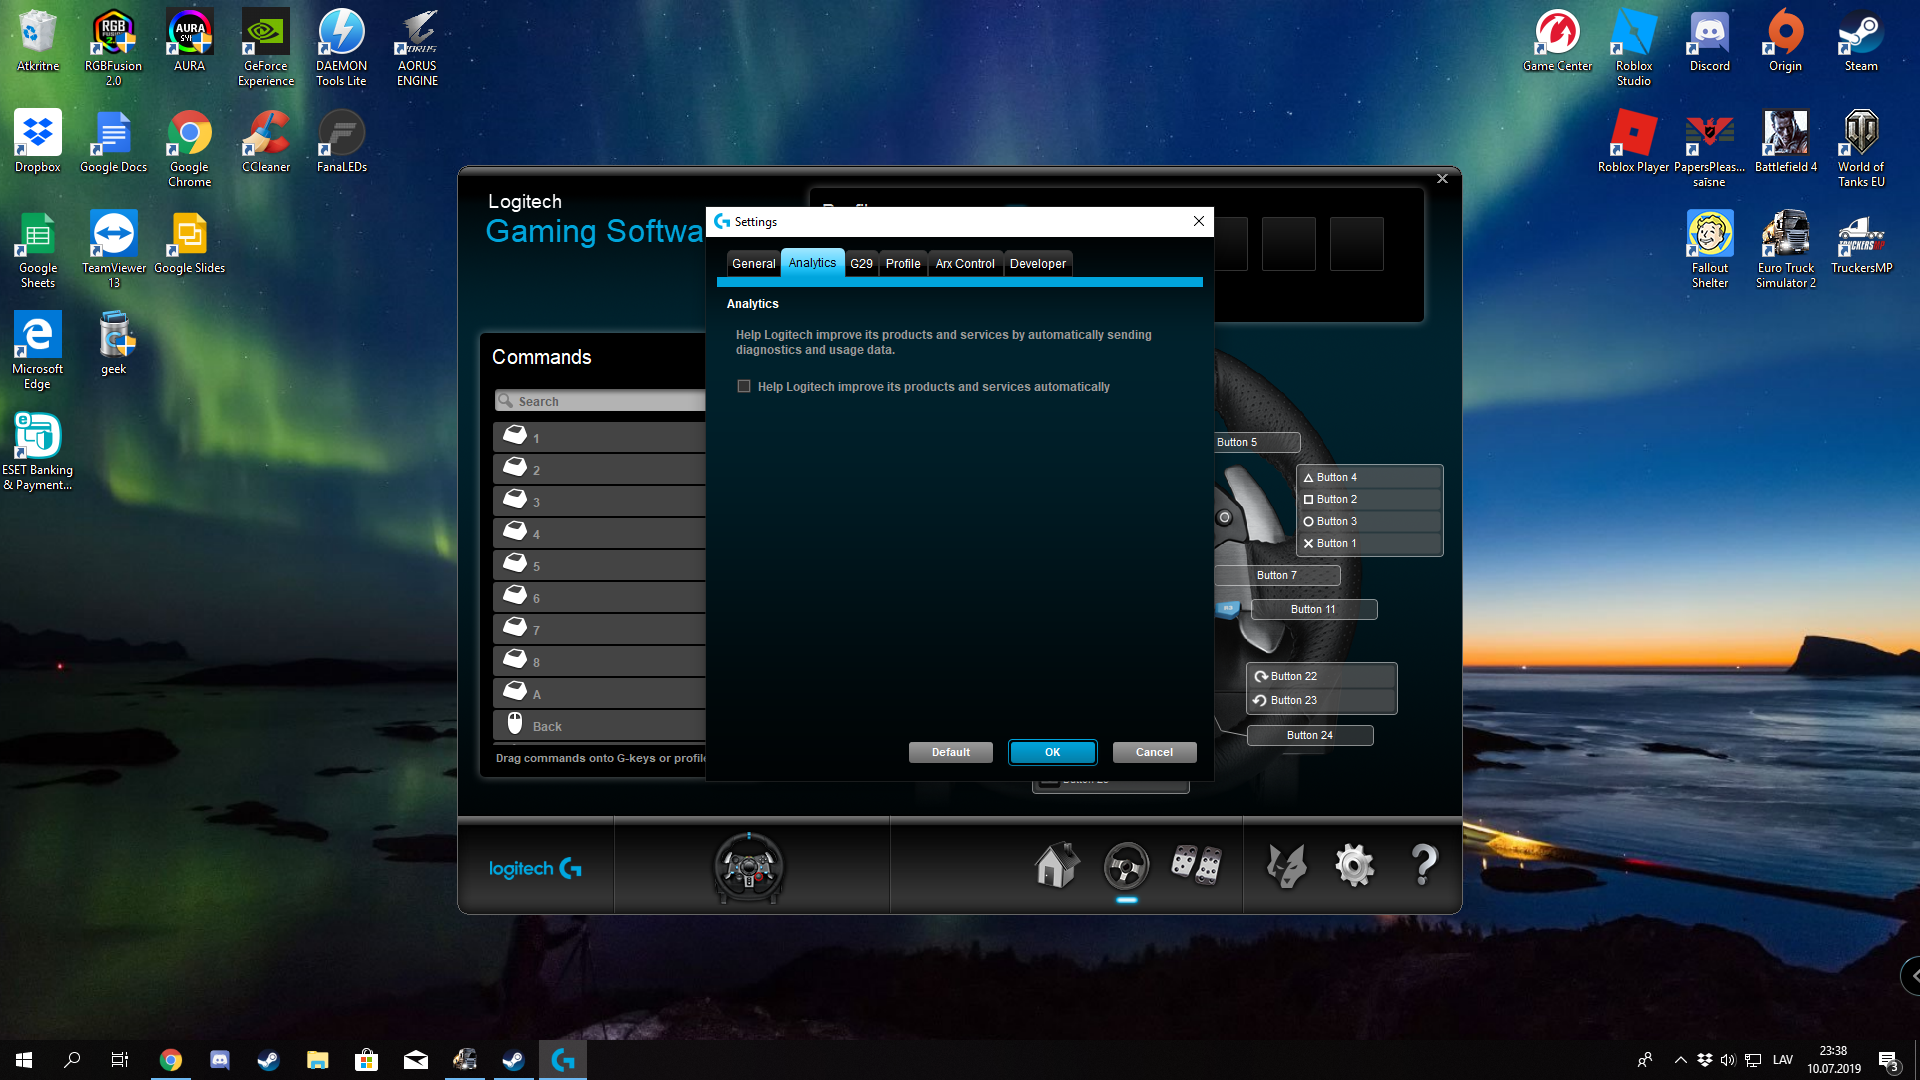Screen dimensions: 1920x1080
Task: Open the help question mark icon
Action: pos(1424,865)
